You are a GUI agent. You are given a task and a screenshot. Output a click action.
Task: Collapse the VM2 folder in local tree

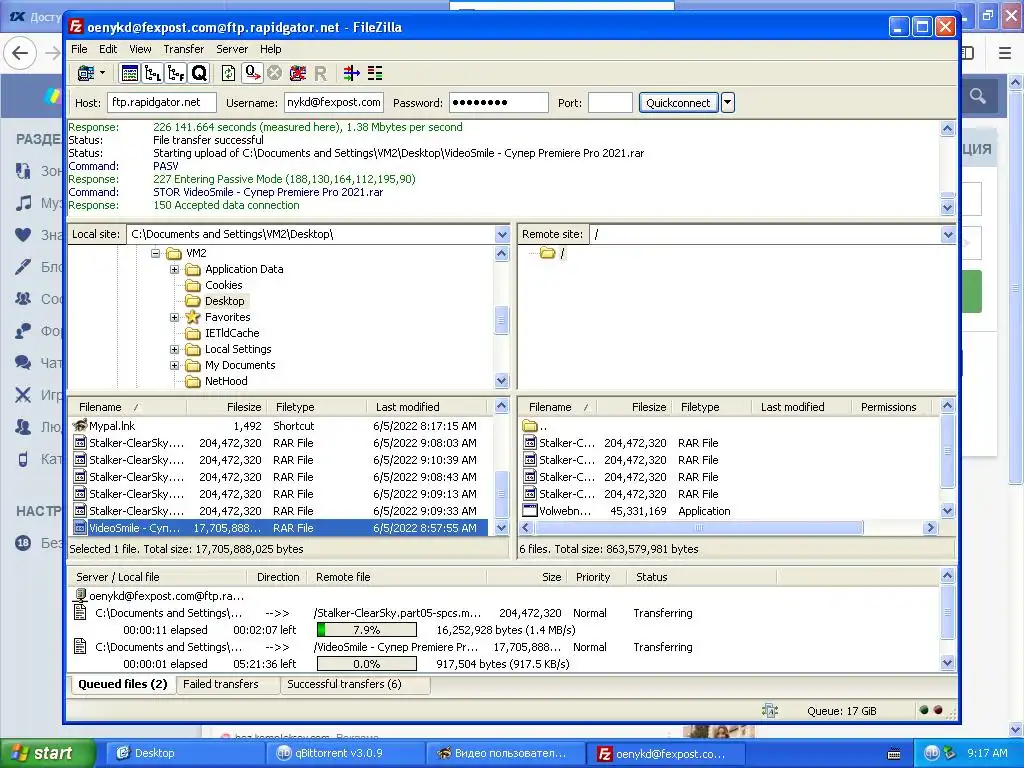point(155,253)
